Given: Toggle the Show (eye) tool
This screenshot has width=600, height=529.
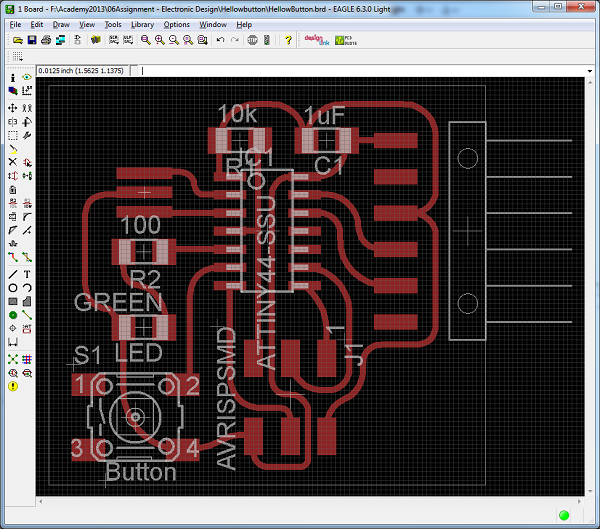Looking at the screenshot, I should (x=26, y=77).
